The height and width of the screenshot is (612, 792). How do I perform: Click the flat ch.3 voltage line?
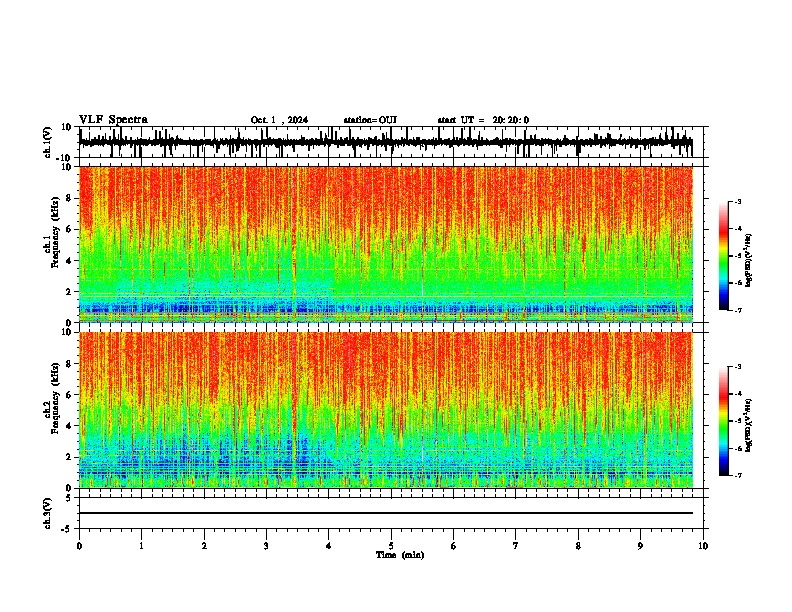[x=386, y=513]
